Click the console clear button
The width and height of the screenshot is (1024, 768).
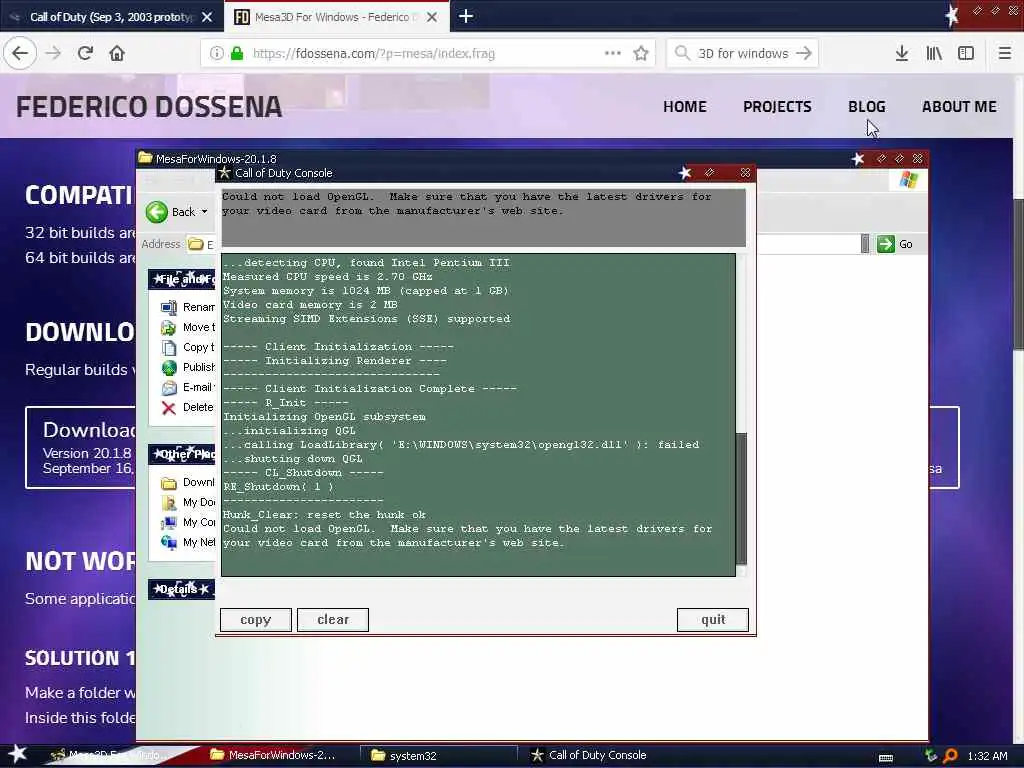[x=332, y=620]
